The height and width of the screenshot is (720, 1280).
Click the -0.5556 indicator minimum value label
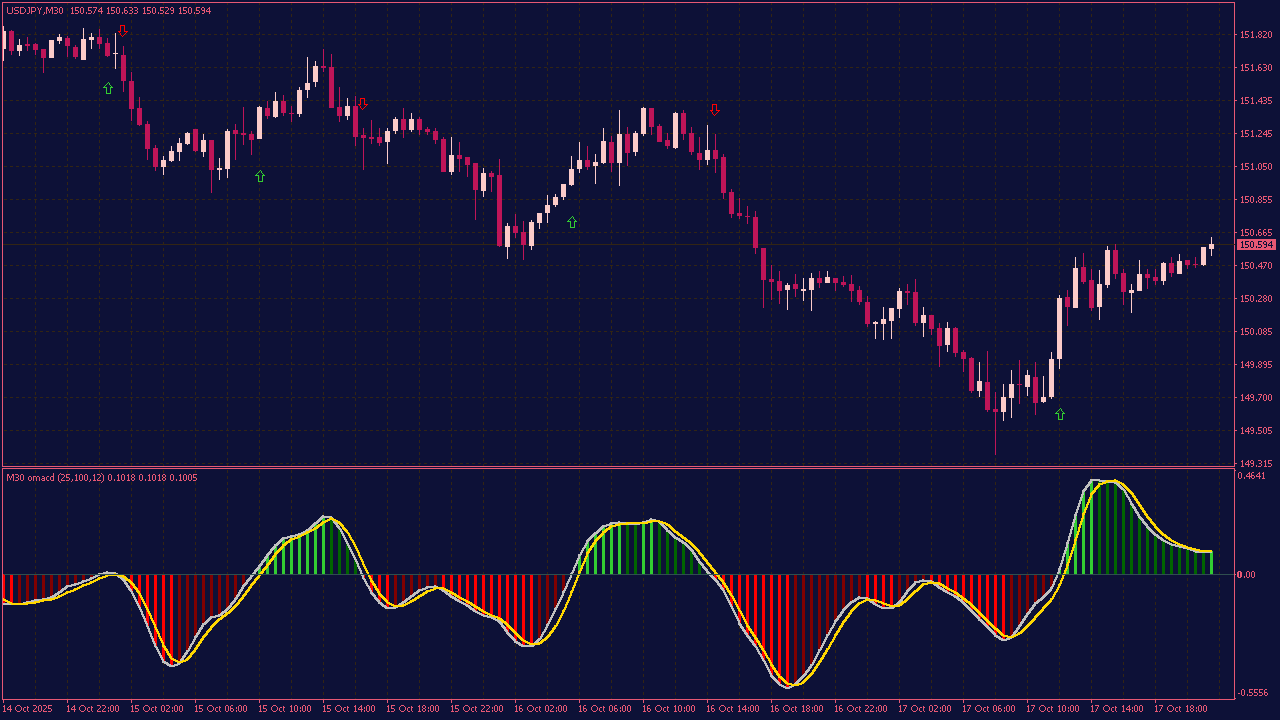click(1253, 690)
